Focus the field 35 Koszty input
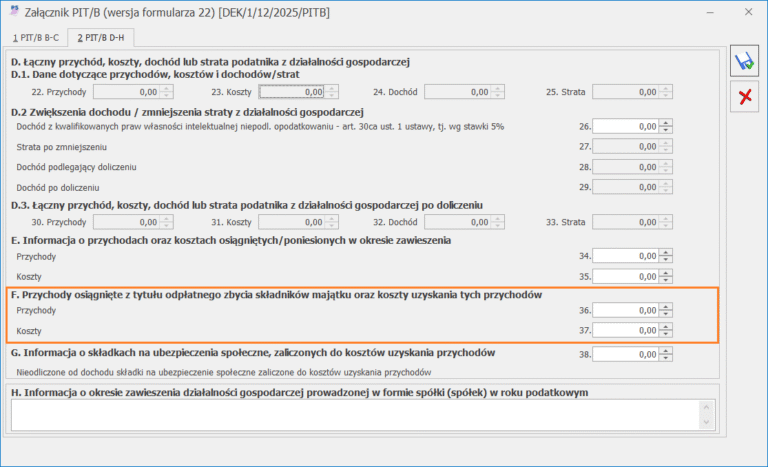 coord(625,276)
